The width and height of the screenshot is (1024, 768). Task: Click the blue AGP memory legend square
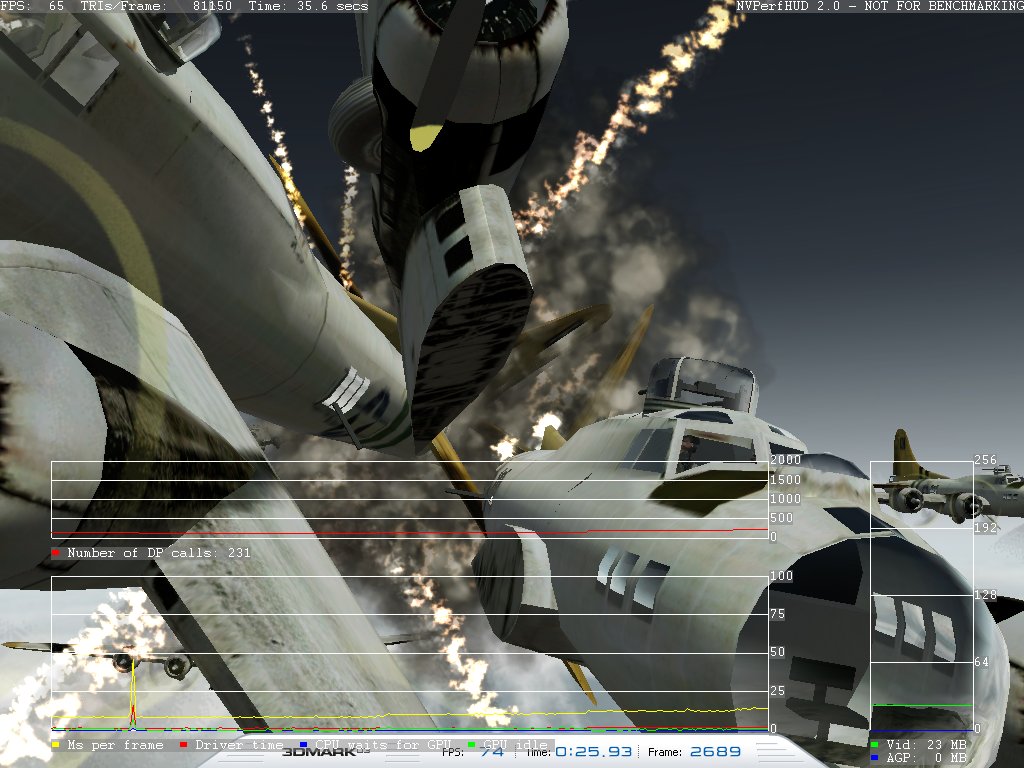tap(874, 758)
